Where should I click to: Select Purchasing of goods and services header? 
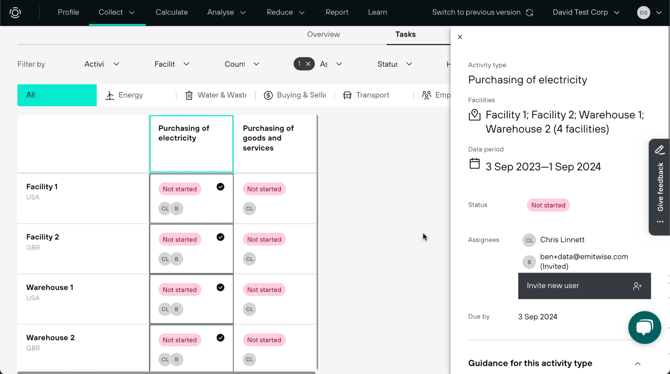click(275, 144)
